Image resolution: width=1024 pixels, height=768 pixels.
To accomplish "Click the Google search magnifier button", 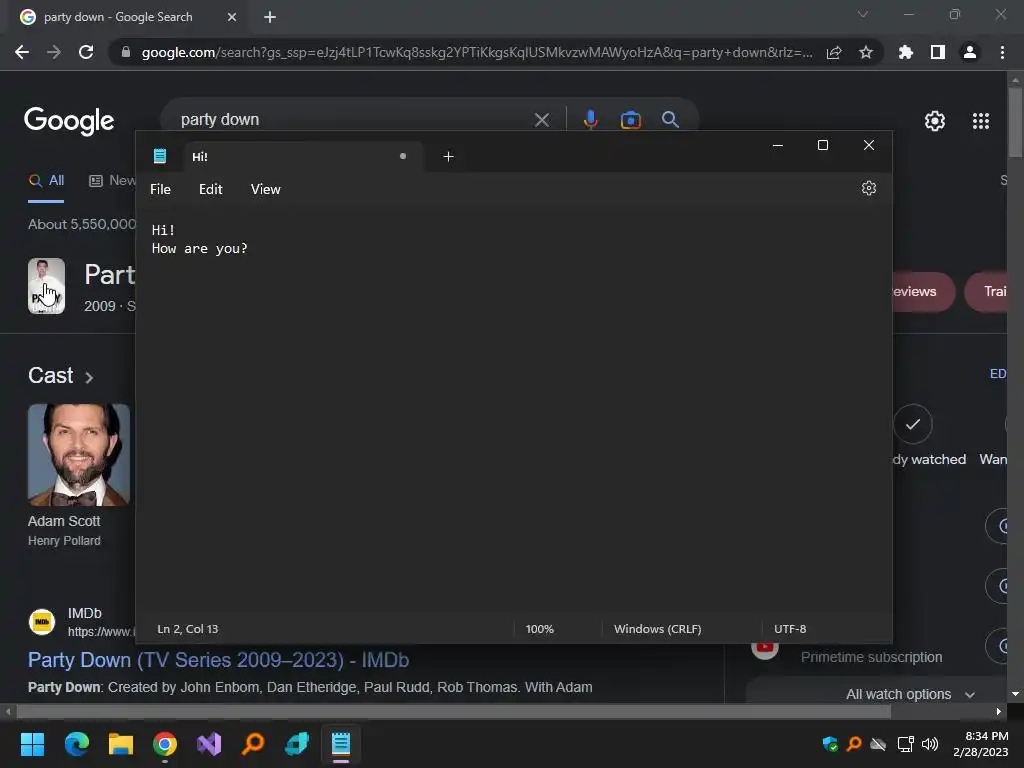I will (670, 120).
